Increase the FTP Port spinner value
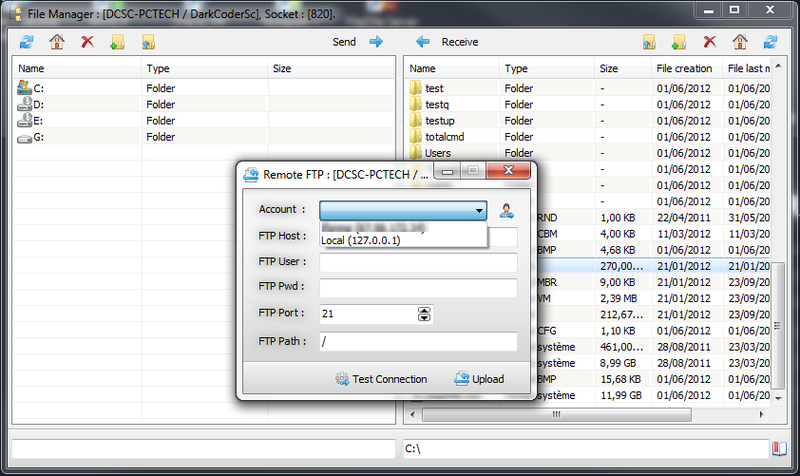This screenshot has width=800, height=476. coord(424,310)
